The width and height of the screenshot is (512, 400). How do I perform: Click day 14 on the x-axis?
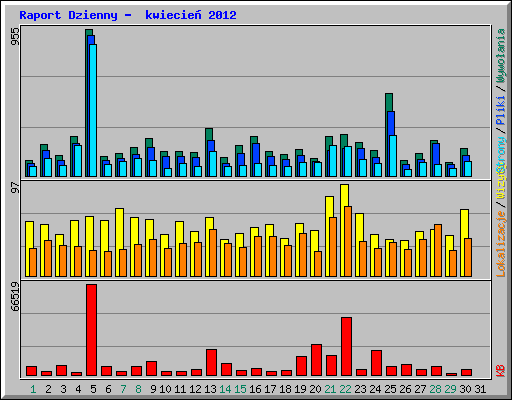[225, 389]
